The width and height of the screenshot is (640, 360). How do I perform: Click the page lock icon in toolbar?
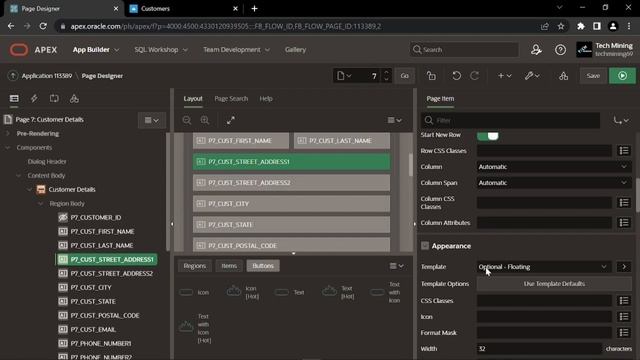(x=431, y=76)
